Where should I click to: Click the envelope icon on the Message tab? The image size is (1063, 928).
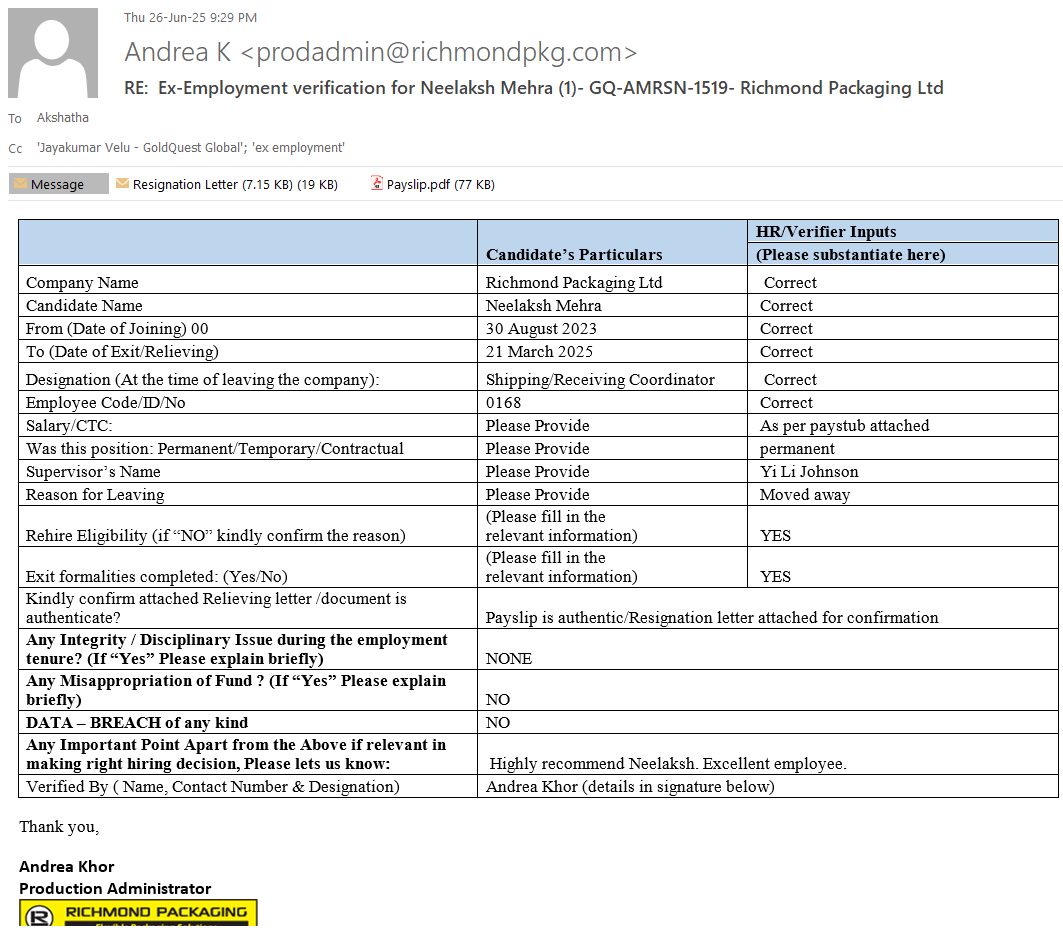(20, 184)
